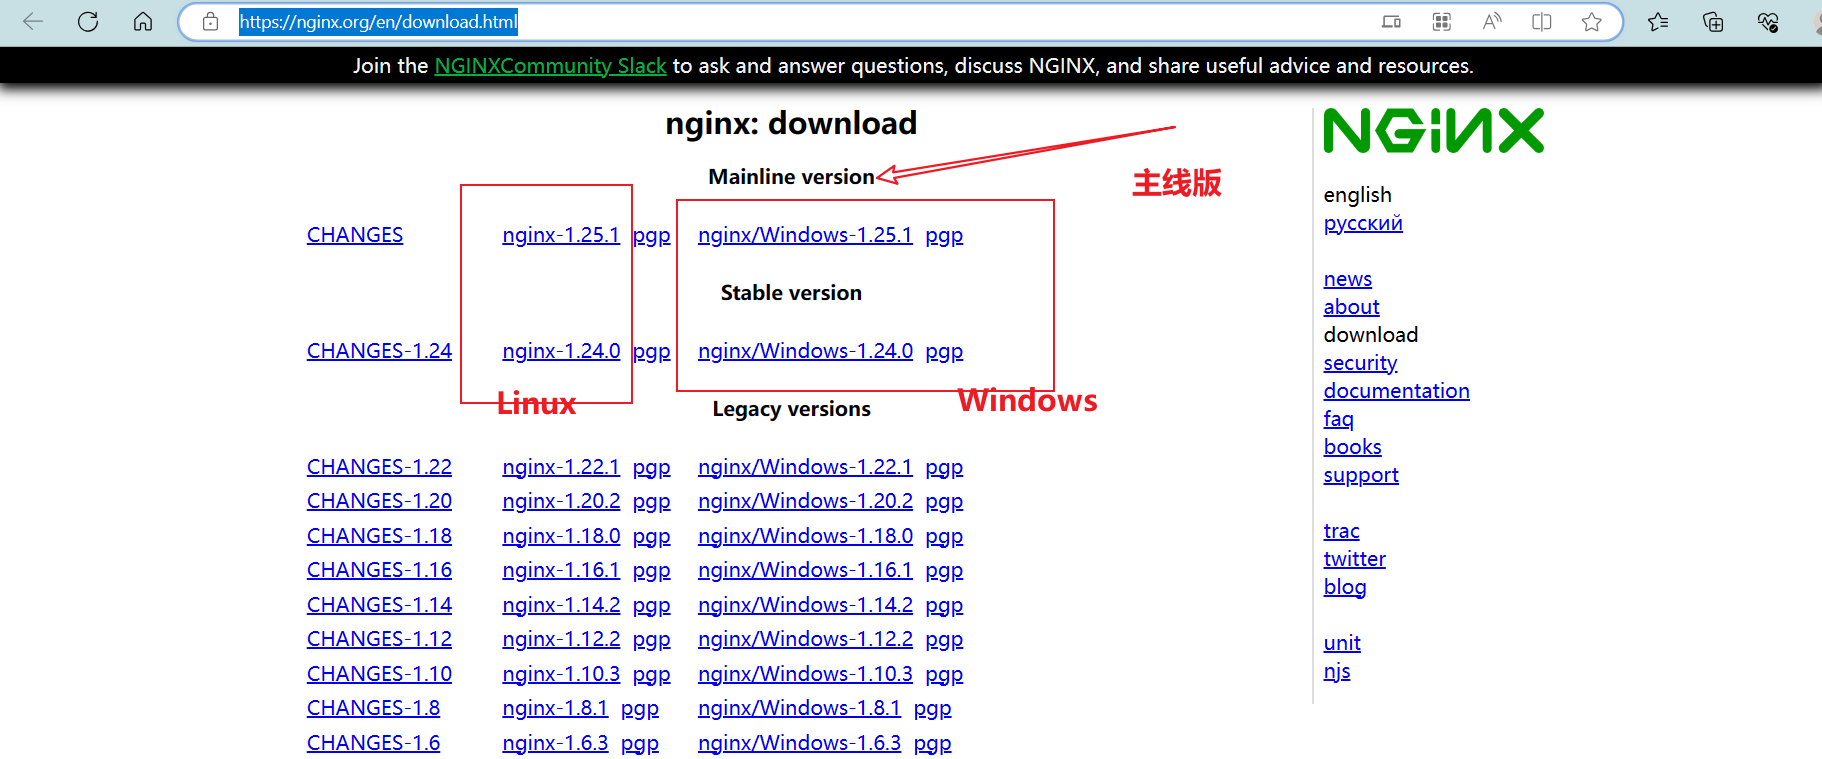Open CHANGES-1.12 link
1822x759 pixels.
379,639
